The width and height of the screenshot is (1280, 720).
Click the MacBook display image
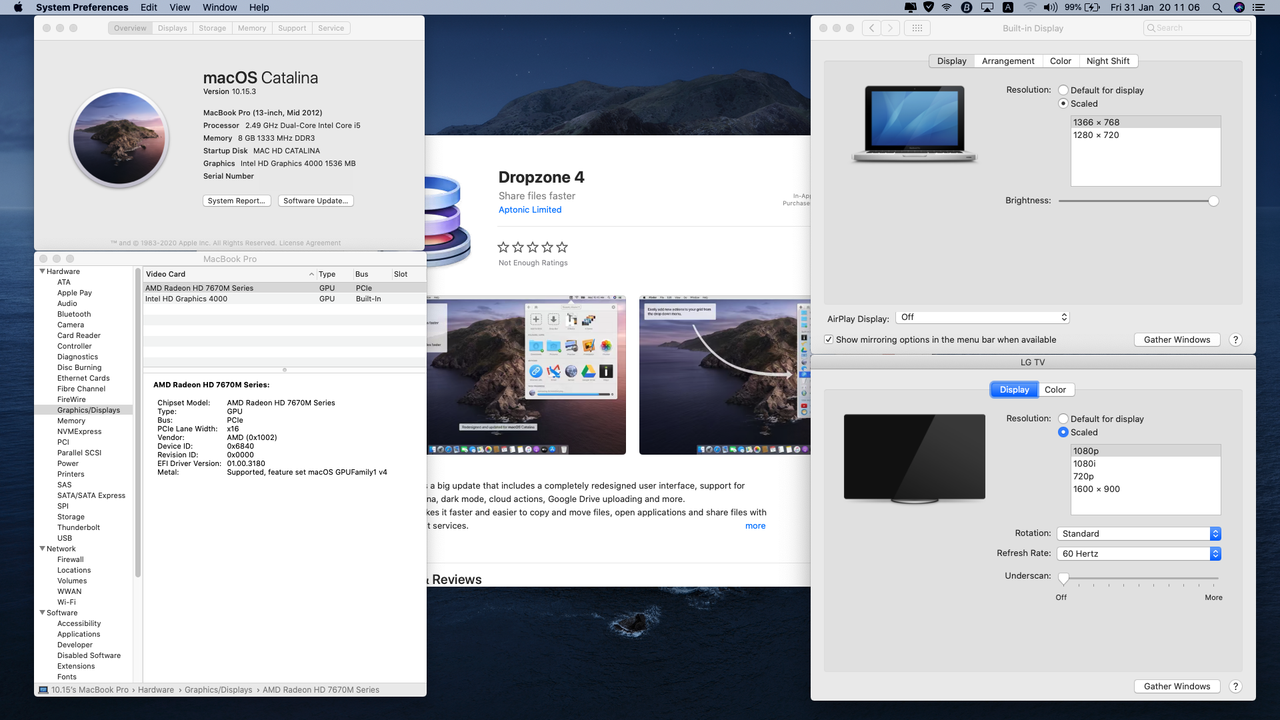coord(914,125)
